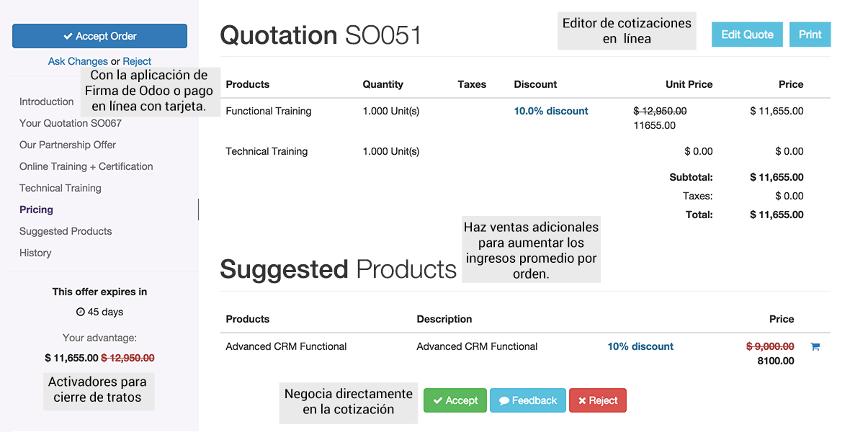Select Our Partnership Offer in sidebar

click(68, 145)
